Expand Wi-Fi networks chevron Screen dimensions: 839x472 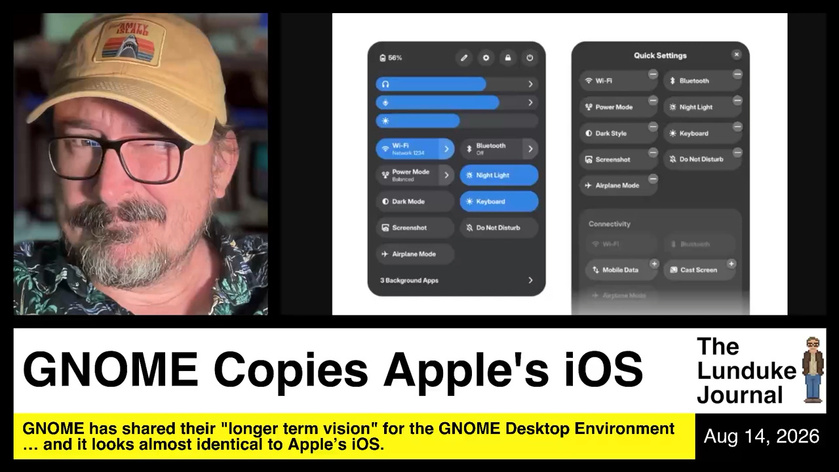click(446, 149)
